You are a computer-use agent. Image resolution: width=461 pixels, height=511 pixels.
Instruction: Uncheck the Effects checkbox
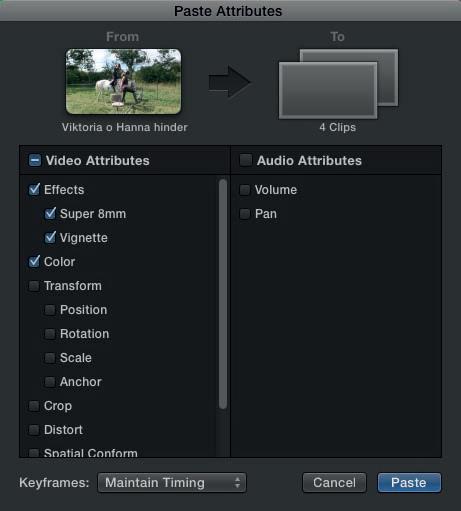point(34,190)
